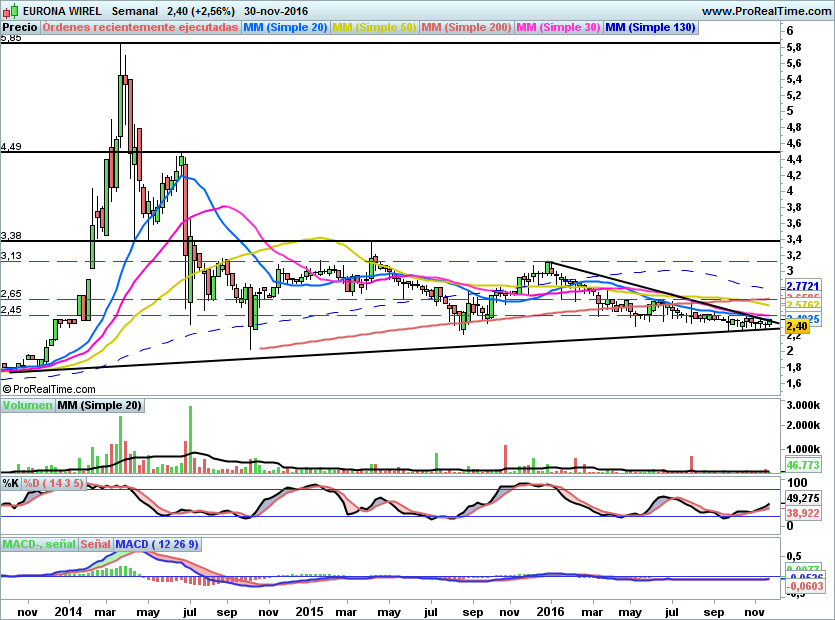The width and height of the screenshot is (835, 620).
Task: Click the Señal label in MACD panel
Action: [95, 544]
